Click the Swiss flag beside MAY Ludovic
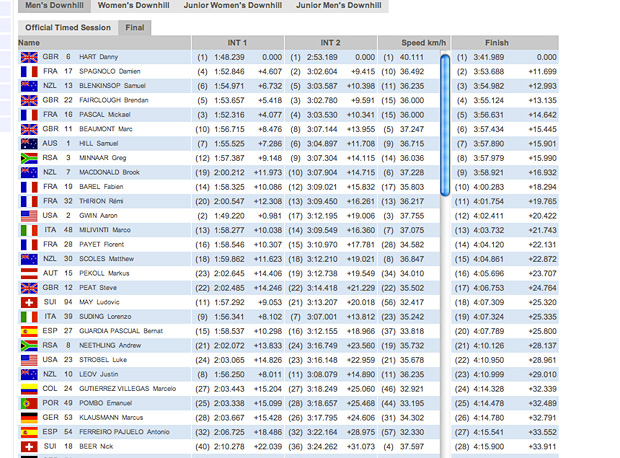The width and height of the screenshot is (620, 458). 29,302
